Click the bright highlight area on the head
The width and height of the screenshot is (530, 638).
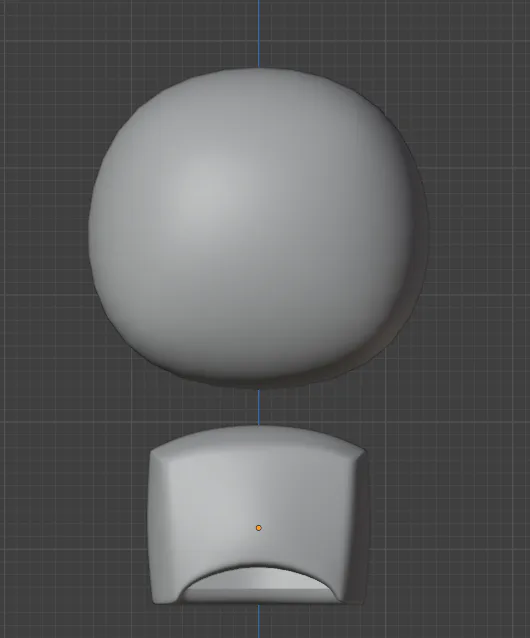pos(212,183)
